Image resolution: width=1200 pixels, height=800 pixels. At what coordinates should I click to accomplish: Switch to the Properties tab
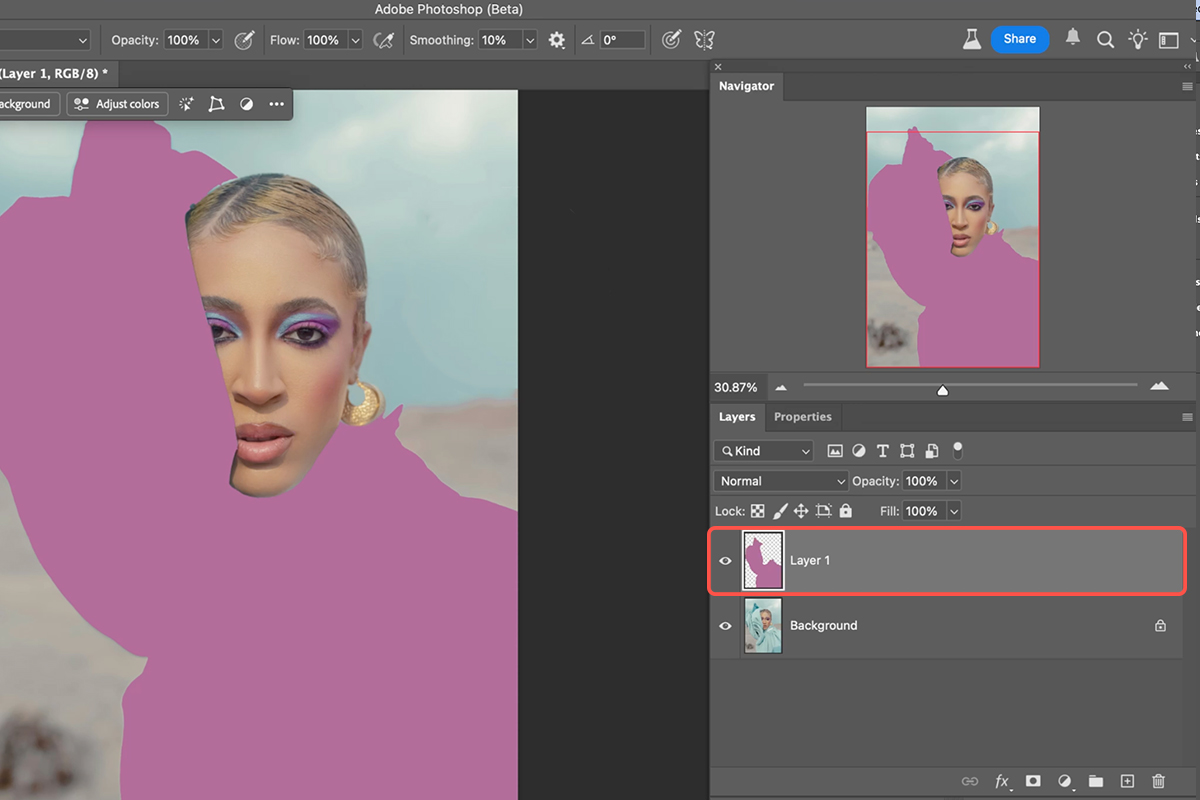point(802,417)
